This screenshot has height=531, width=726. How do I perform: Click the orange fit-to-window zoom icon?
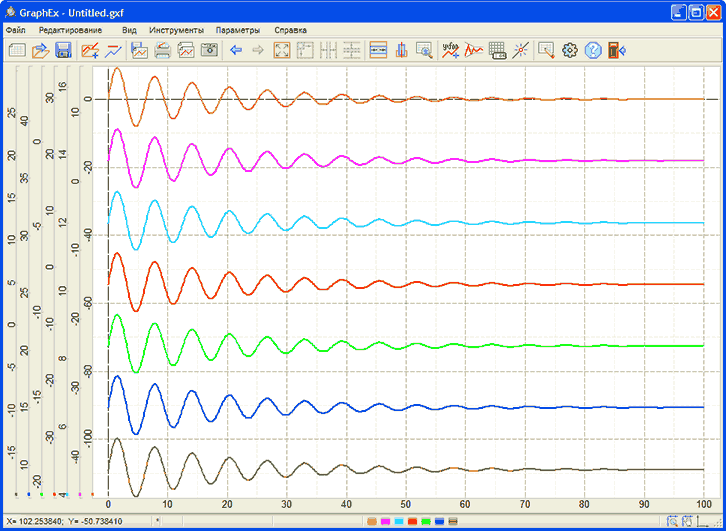(282, 50)
